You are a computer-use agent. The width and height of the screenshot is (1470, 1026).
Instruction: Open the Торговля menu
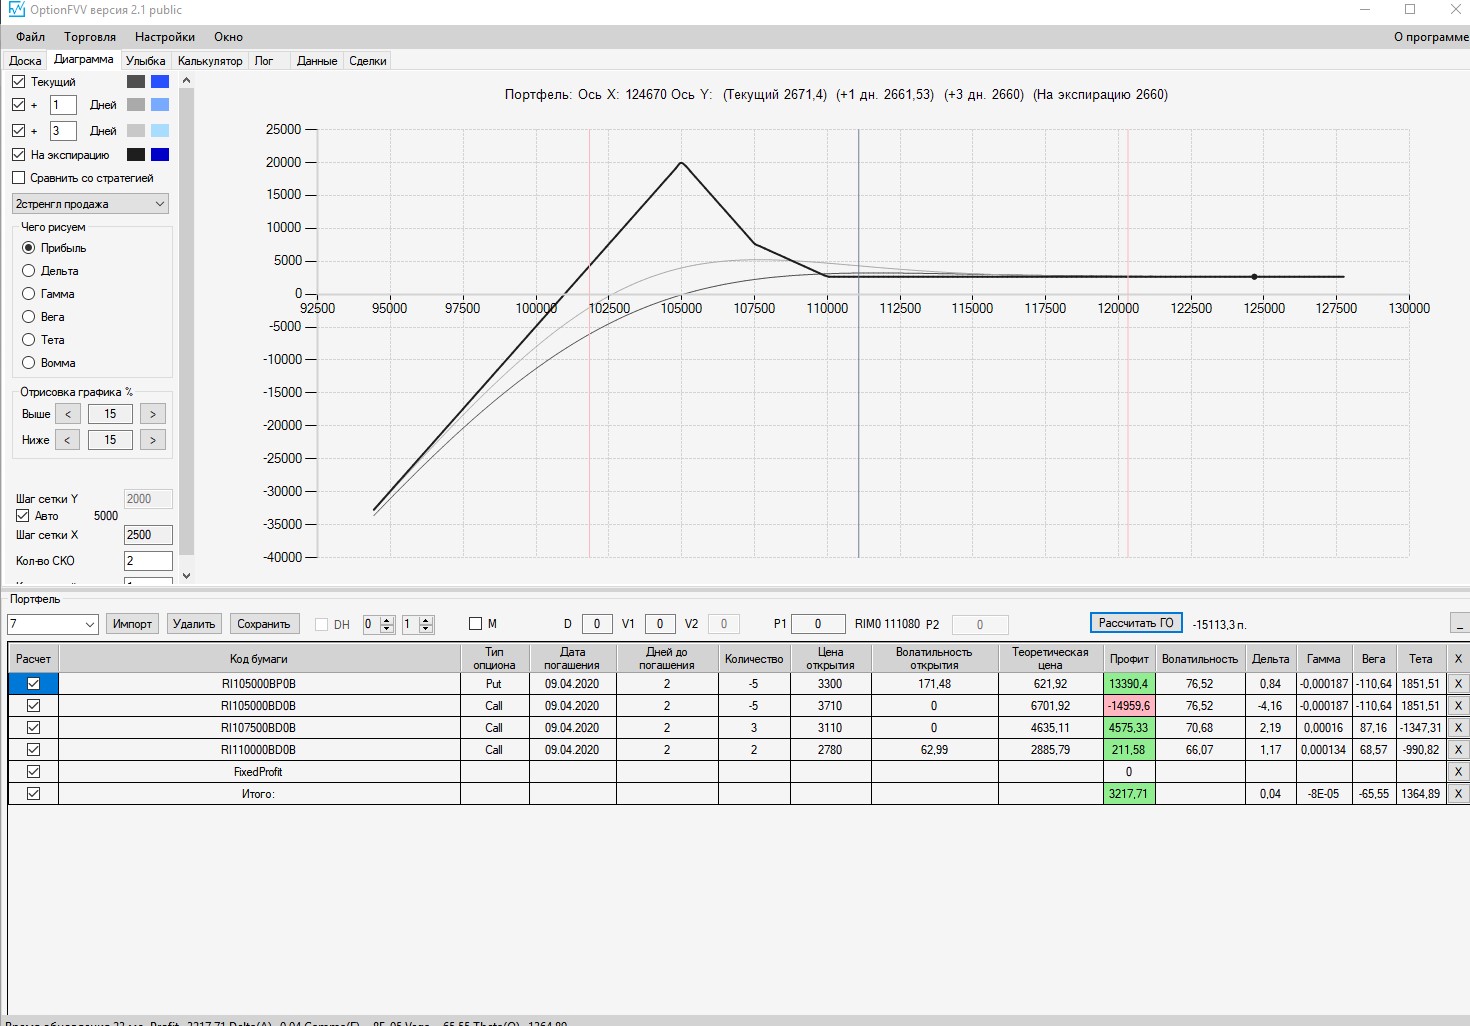90,37
